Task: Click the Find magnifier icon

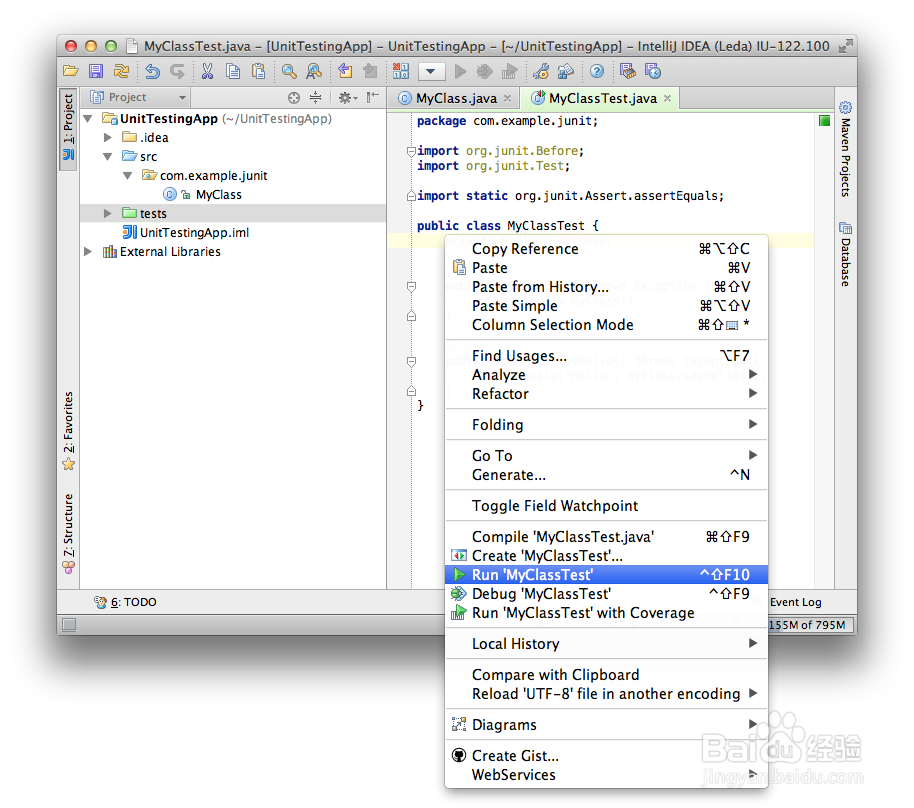Action: (289, 71)
